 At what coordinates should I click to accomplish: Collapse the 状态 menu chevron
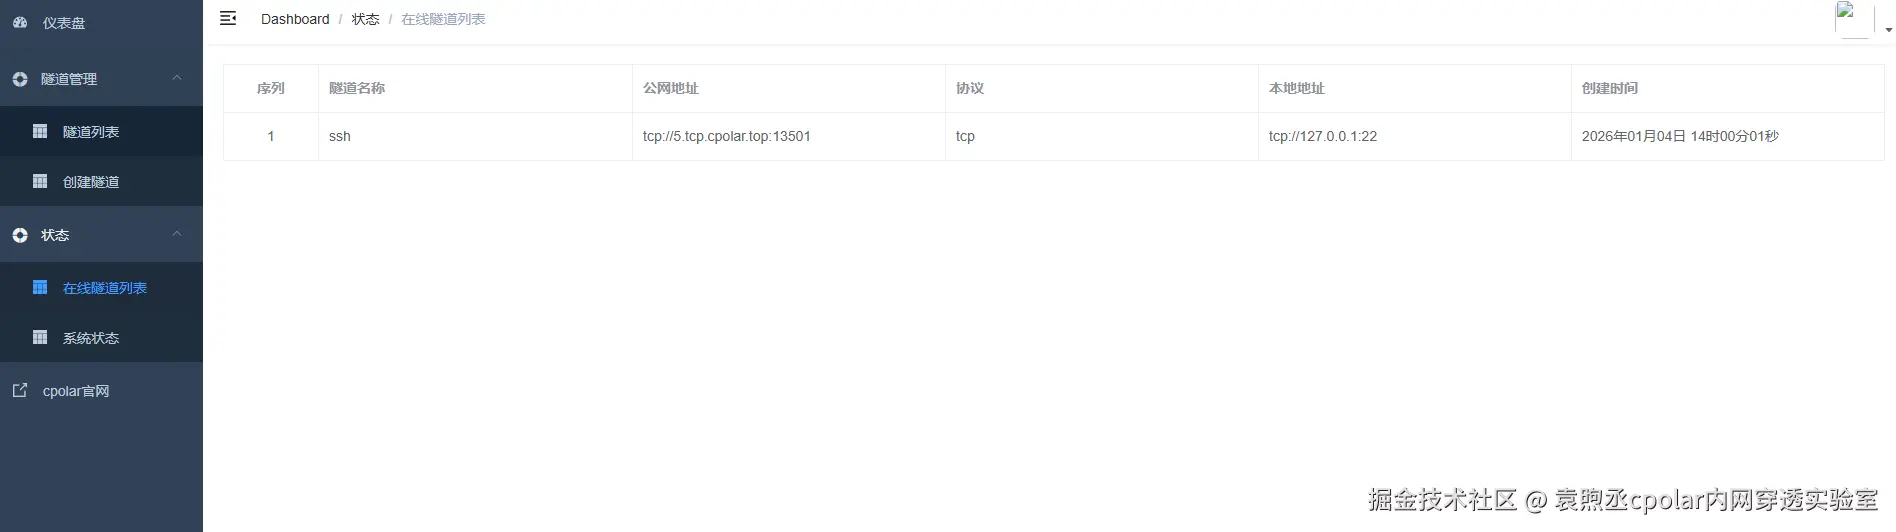177,234
